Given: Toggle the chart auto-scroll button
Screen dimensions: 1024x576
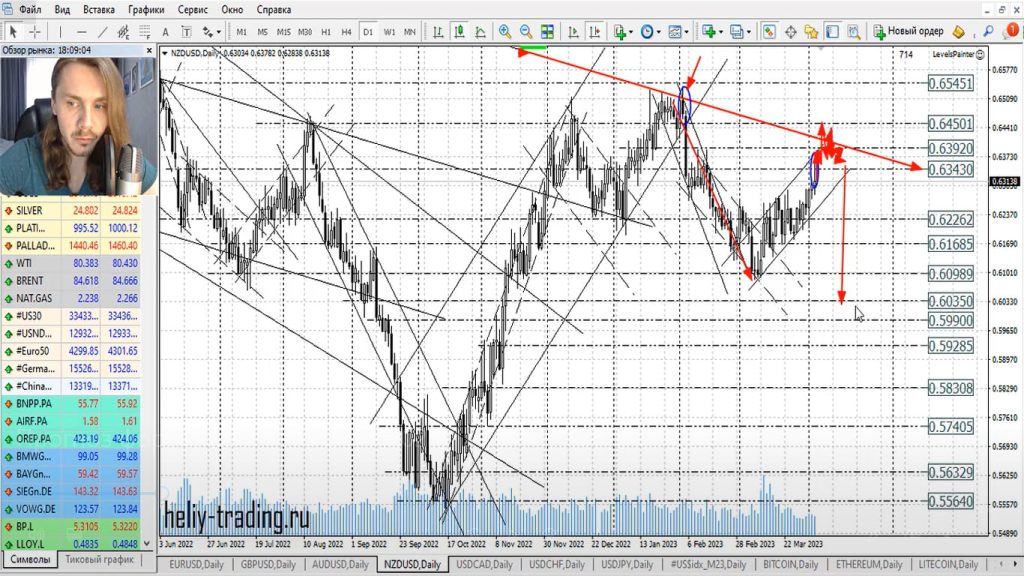Looking at the screenshot, I should coord(575,31).
